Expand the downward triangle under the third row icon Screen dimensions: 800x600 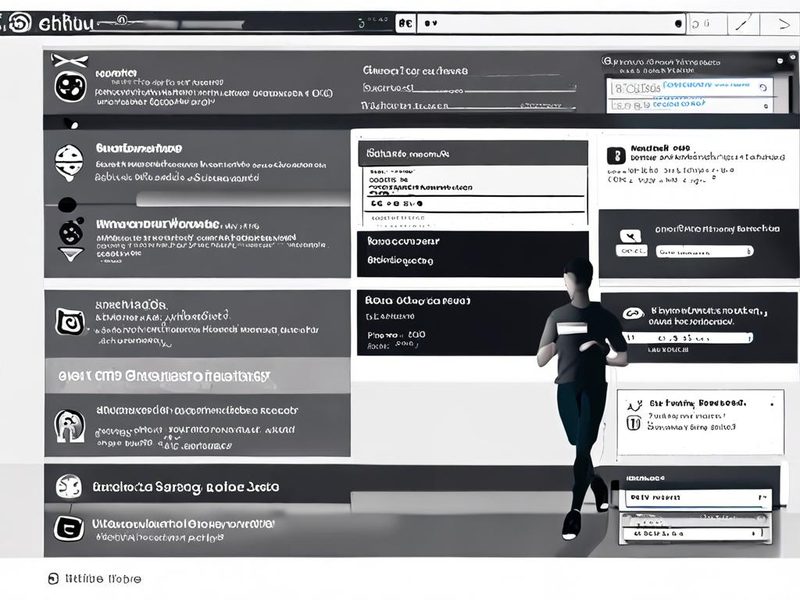71,254
